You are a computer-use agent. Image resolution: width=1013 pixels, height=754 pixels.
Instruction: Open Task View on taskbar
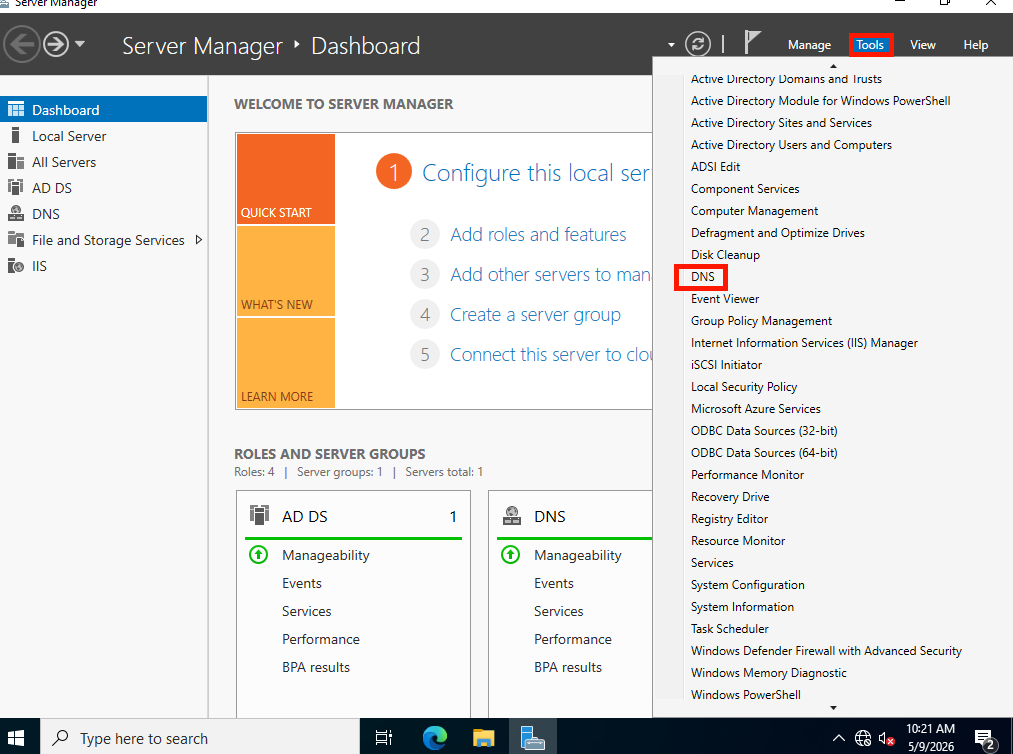click(384, 737)
